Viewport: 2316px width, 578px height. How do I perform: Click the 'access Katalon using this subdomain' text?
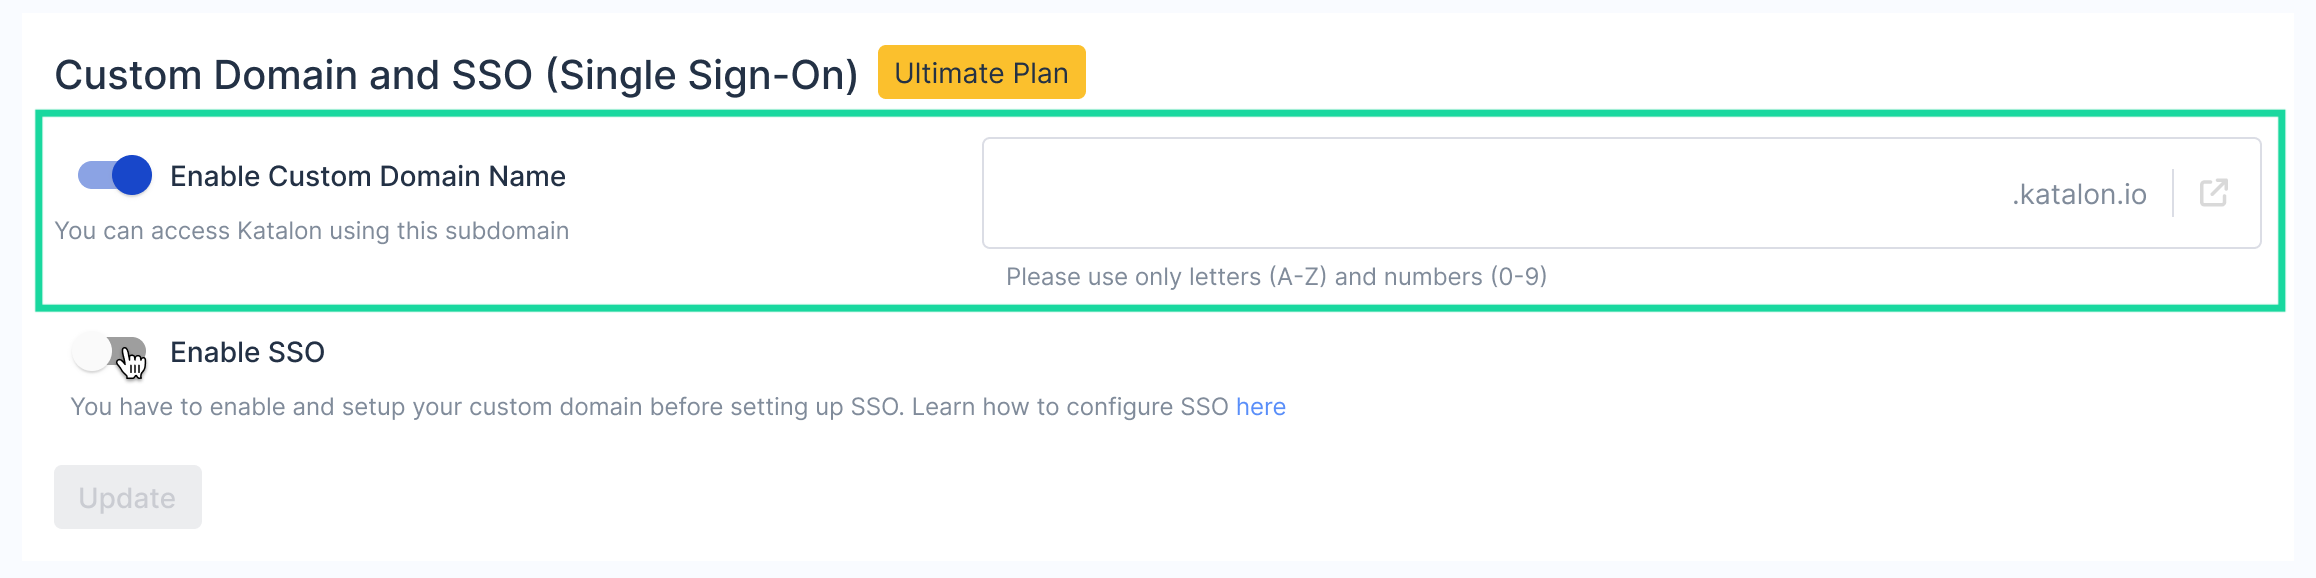[x=312, y=230]
